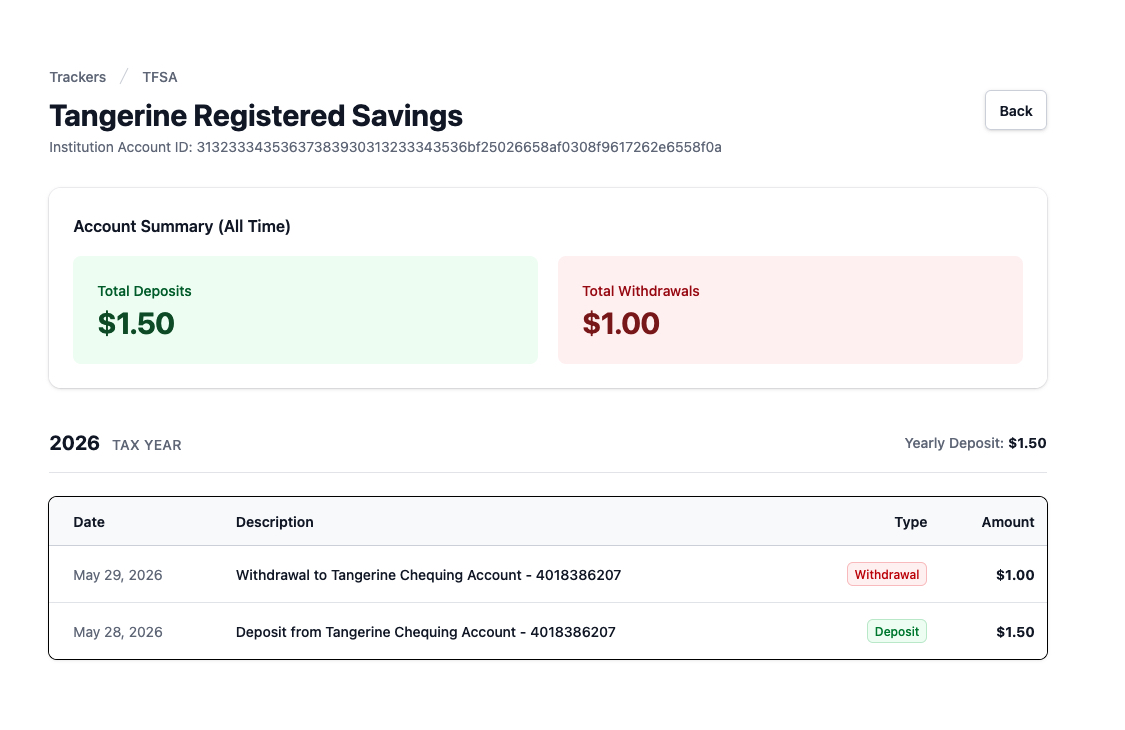This screenshot has width=1125, height=730.
Task: Click the May 28, 2026 date cell
Action: point(118,632)
